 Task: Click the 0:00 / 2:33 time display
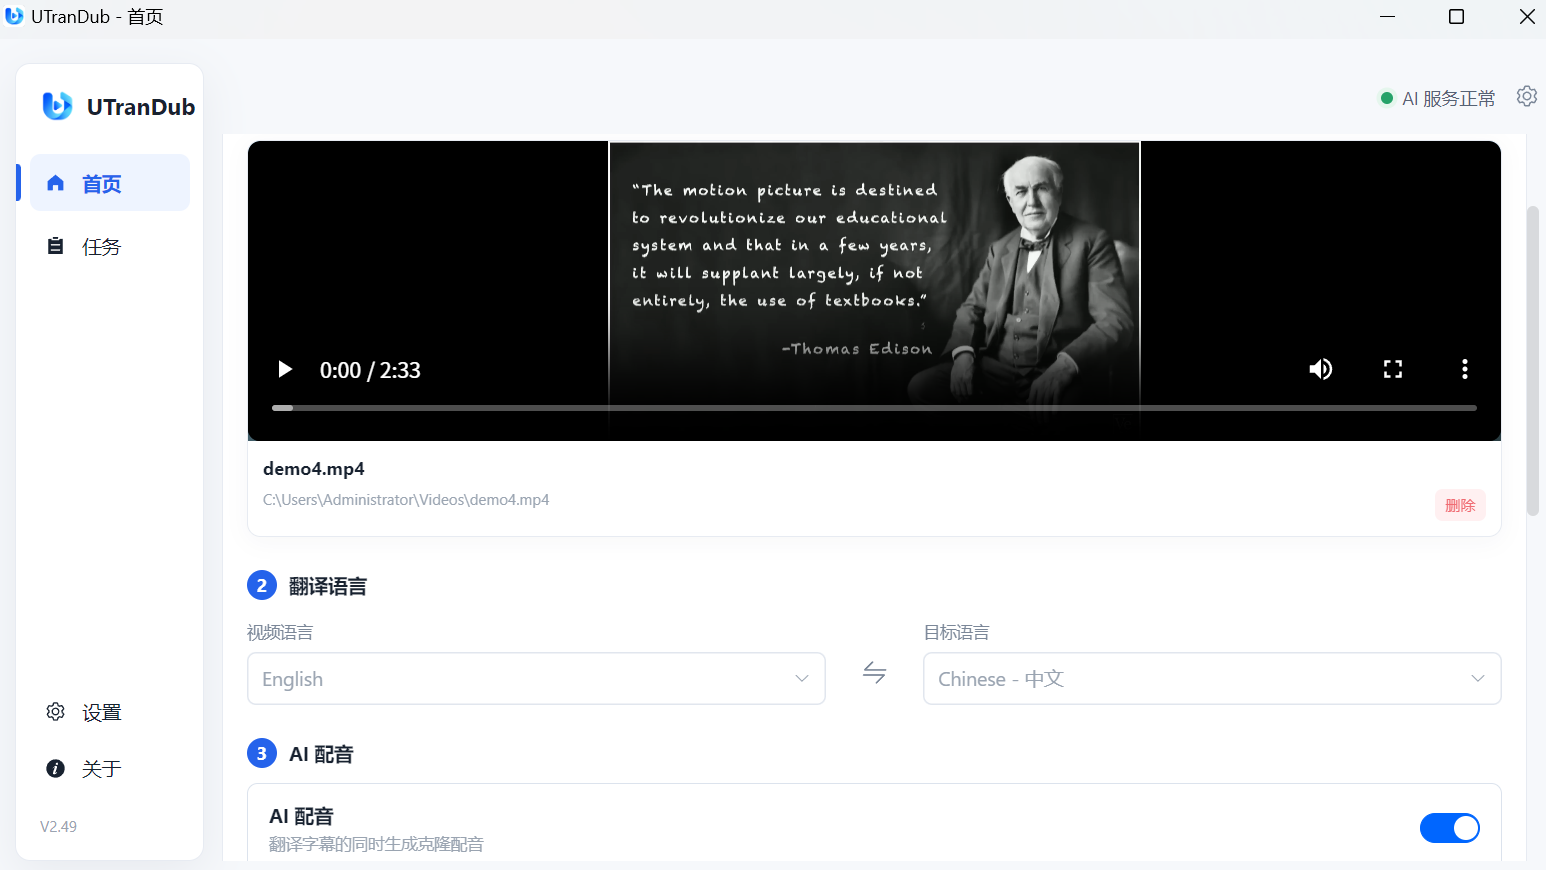click(x=370, y=370)
